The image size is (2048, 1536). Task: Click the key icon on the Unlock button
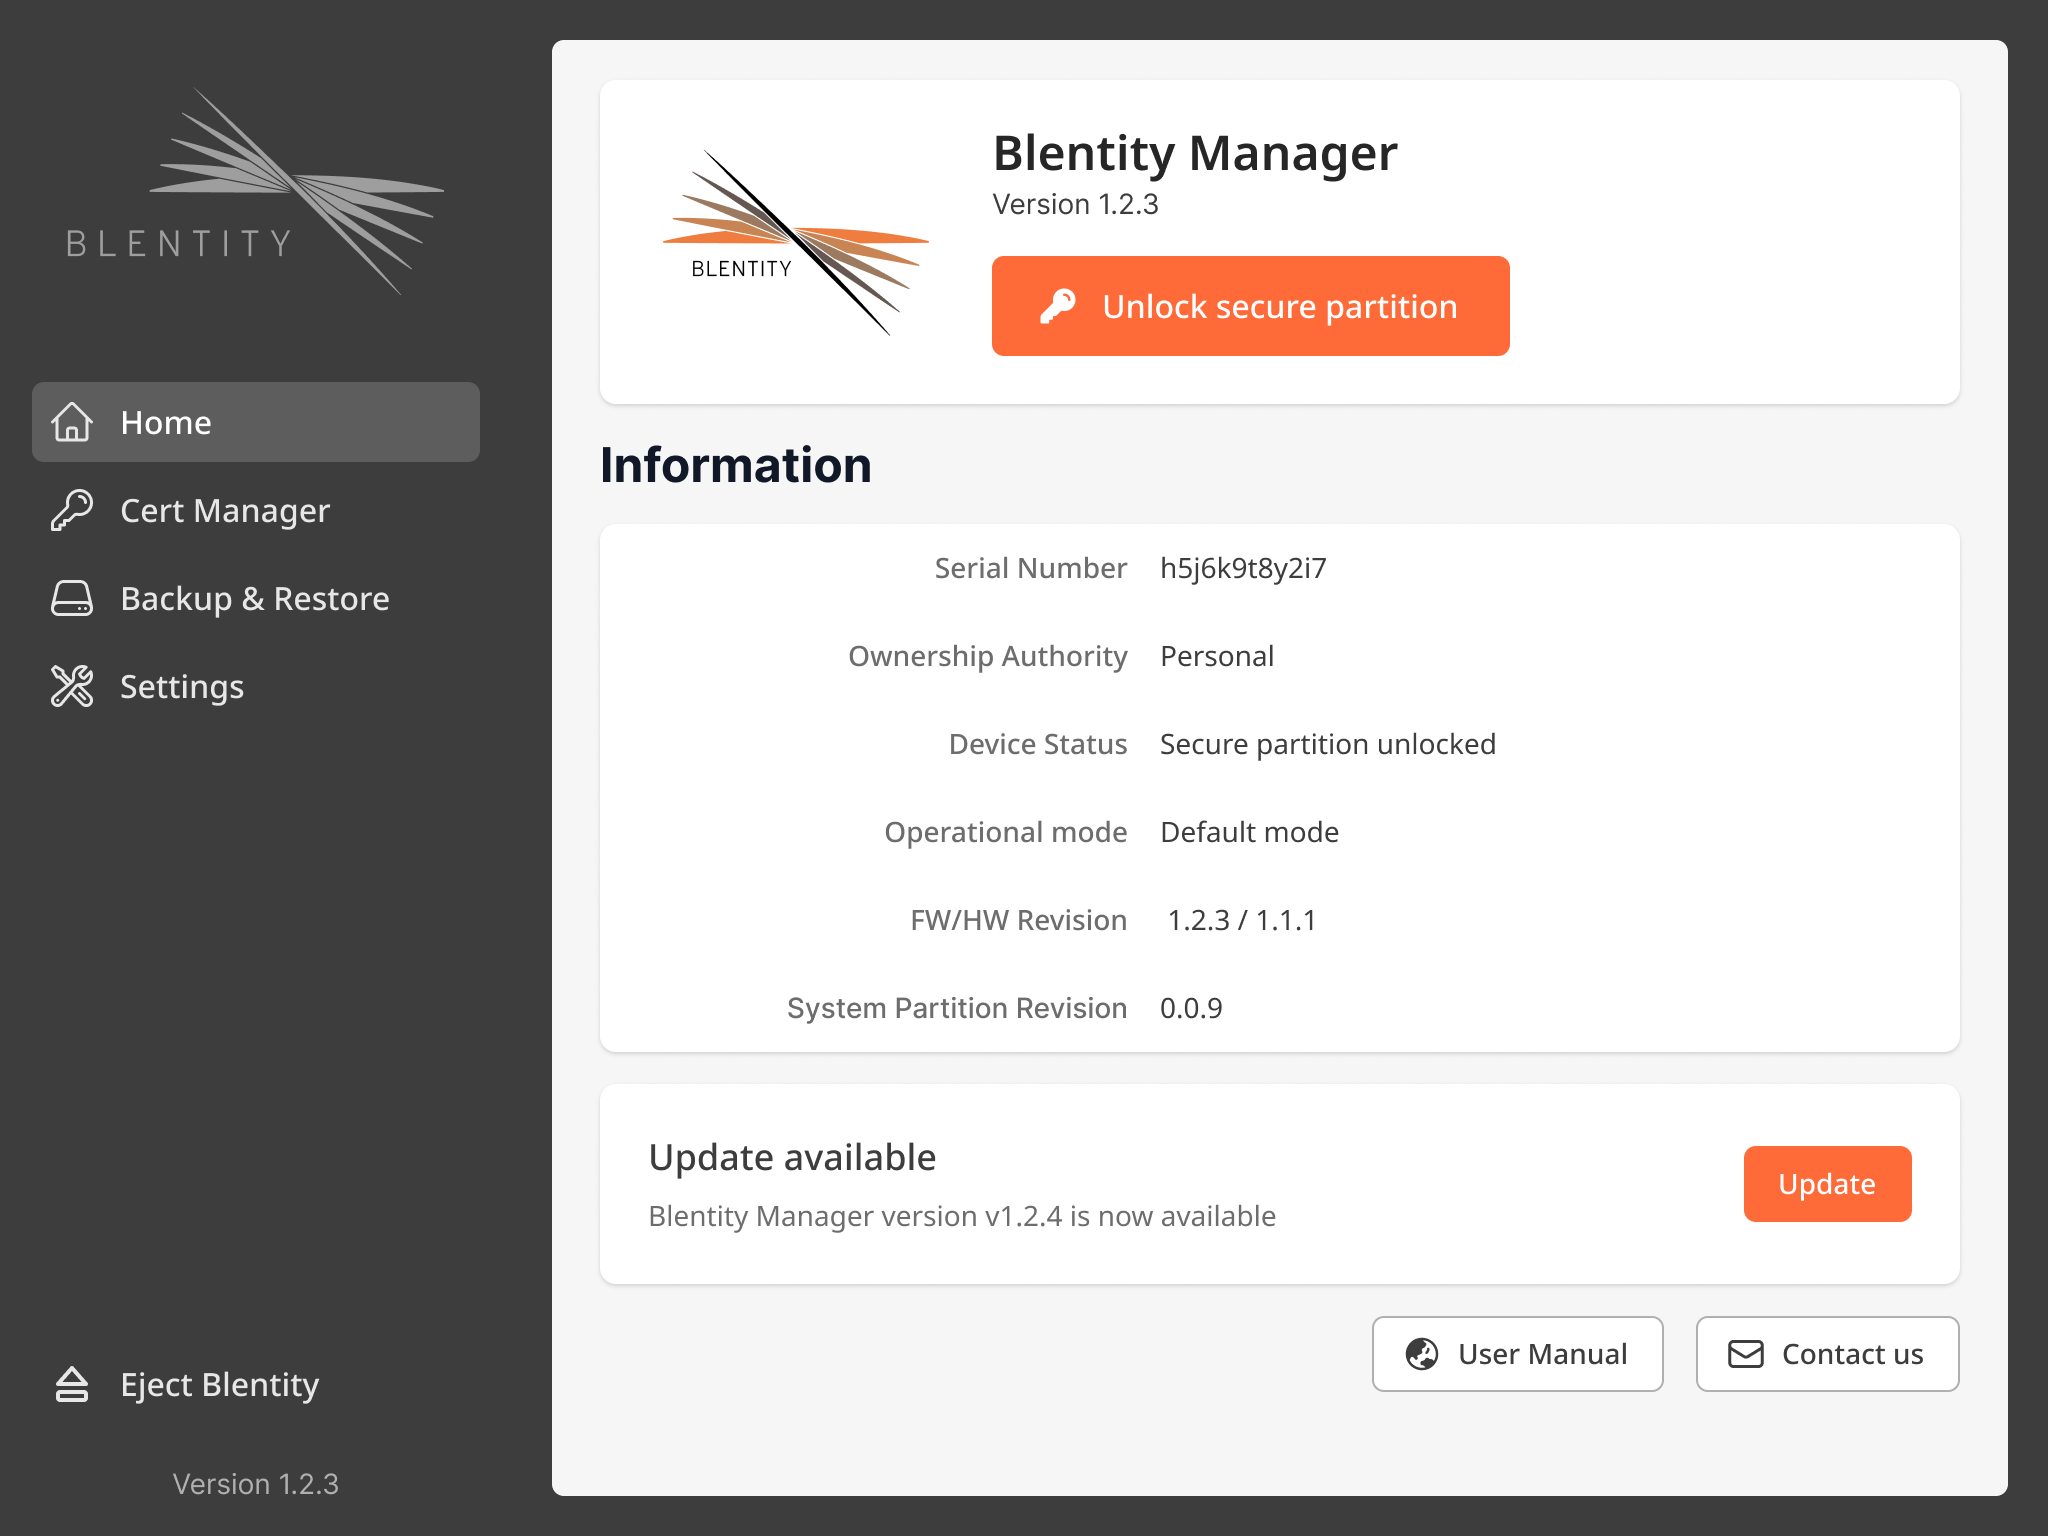pyautogui.click(x=1058, y=306)
